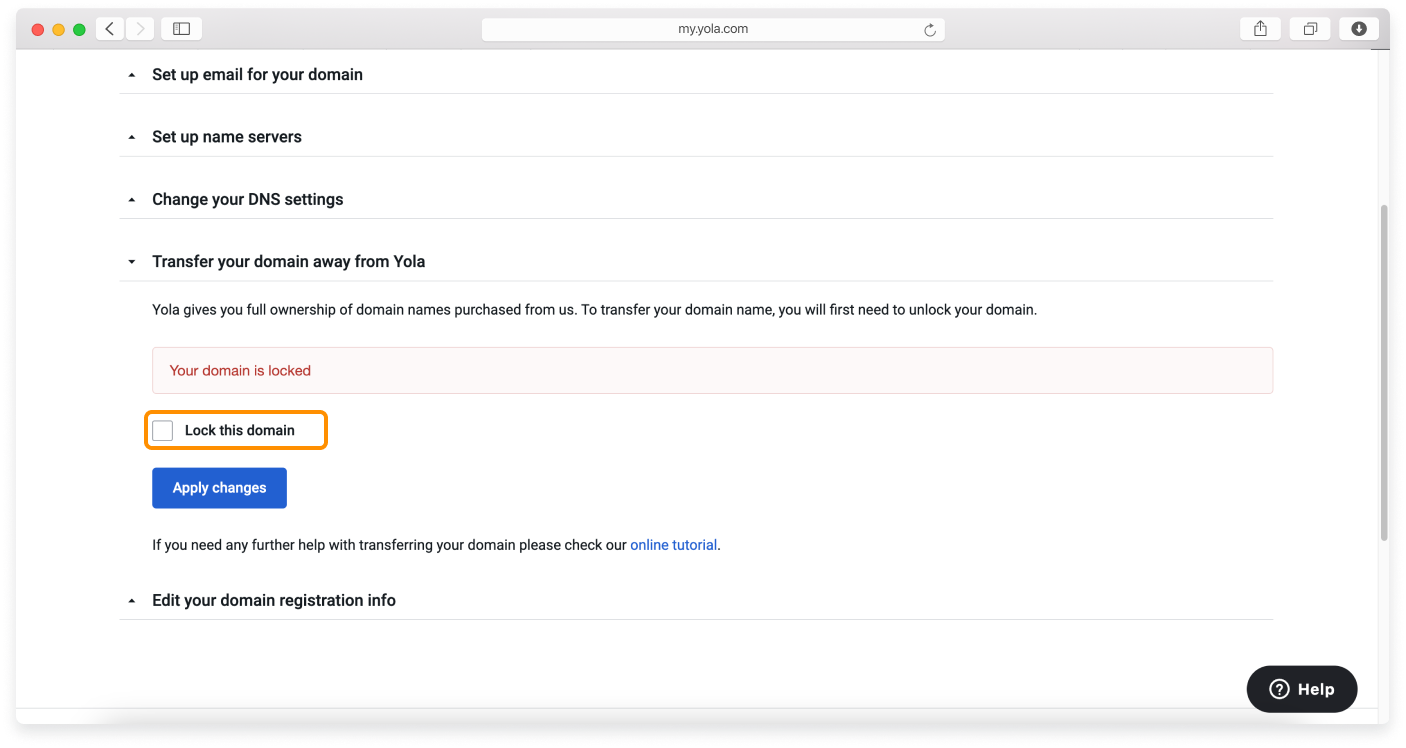The image size is (1406, 748).
Task: Open the Help widget
Action: (x=1301, y=689)
